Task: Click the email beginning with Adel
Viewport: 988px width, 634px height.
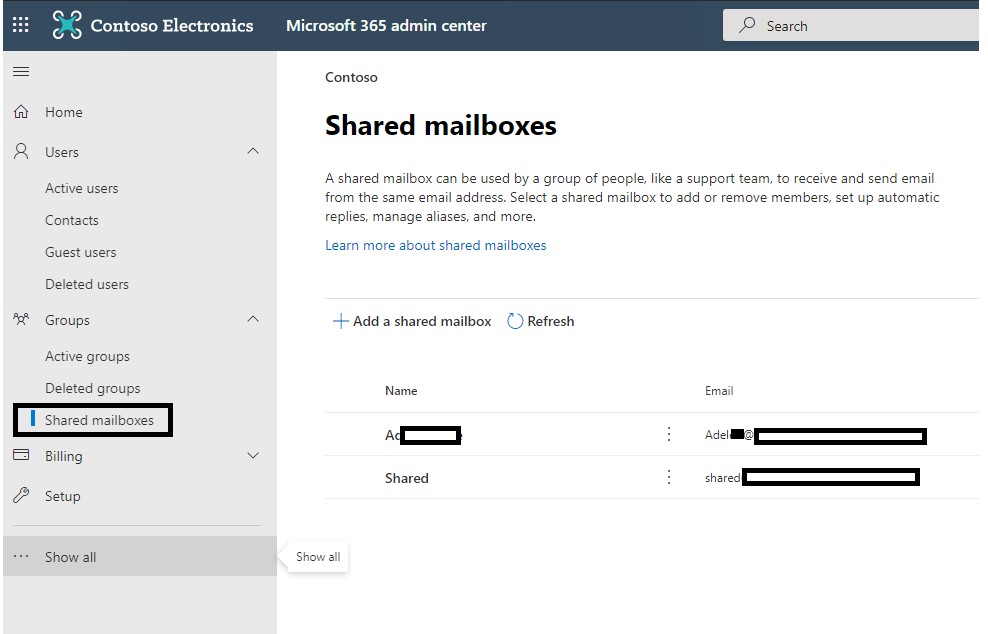Action: (815, 435)
